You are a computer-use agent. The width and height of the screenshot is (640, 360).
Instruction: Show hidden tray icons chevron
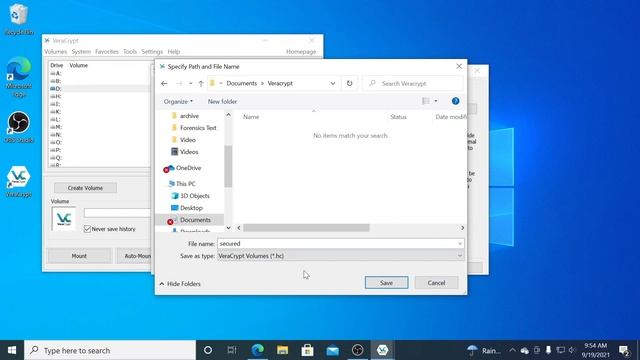pyautogui.click(x=512, y=350)
